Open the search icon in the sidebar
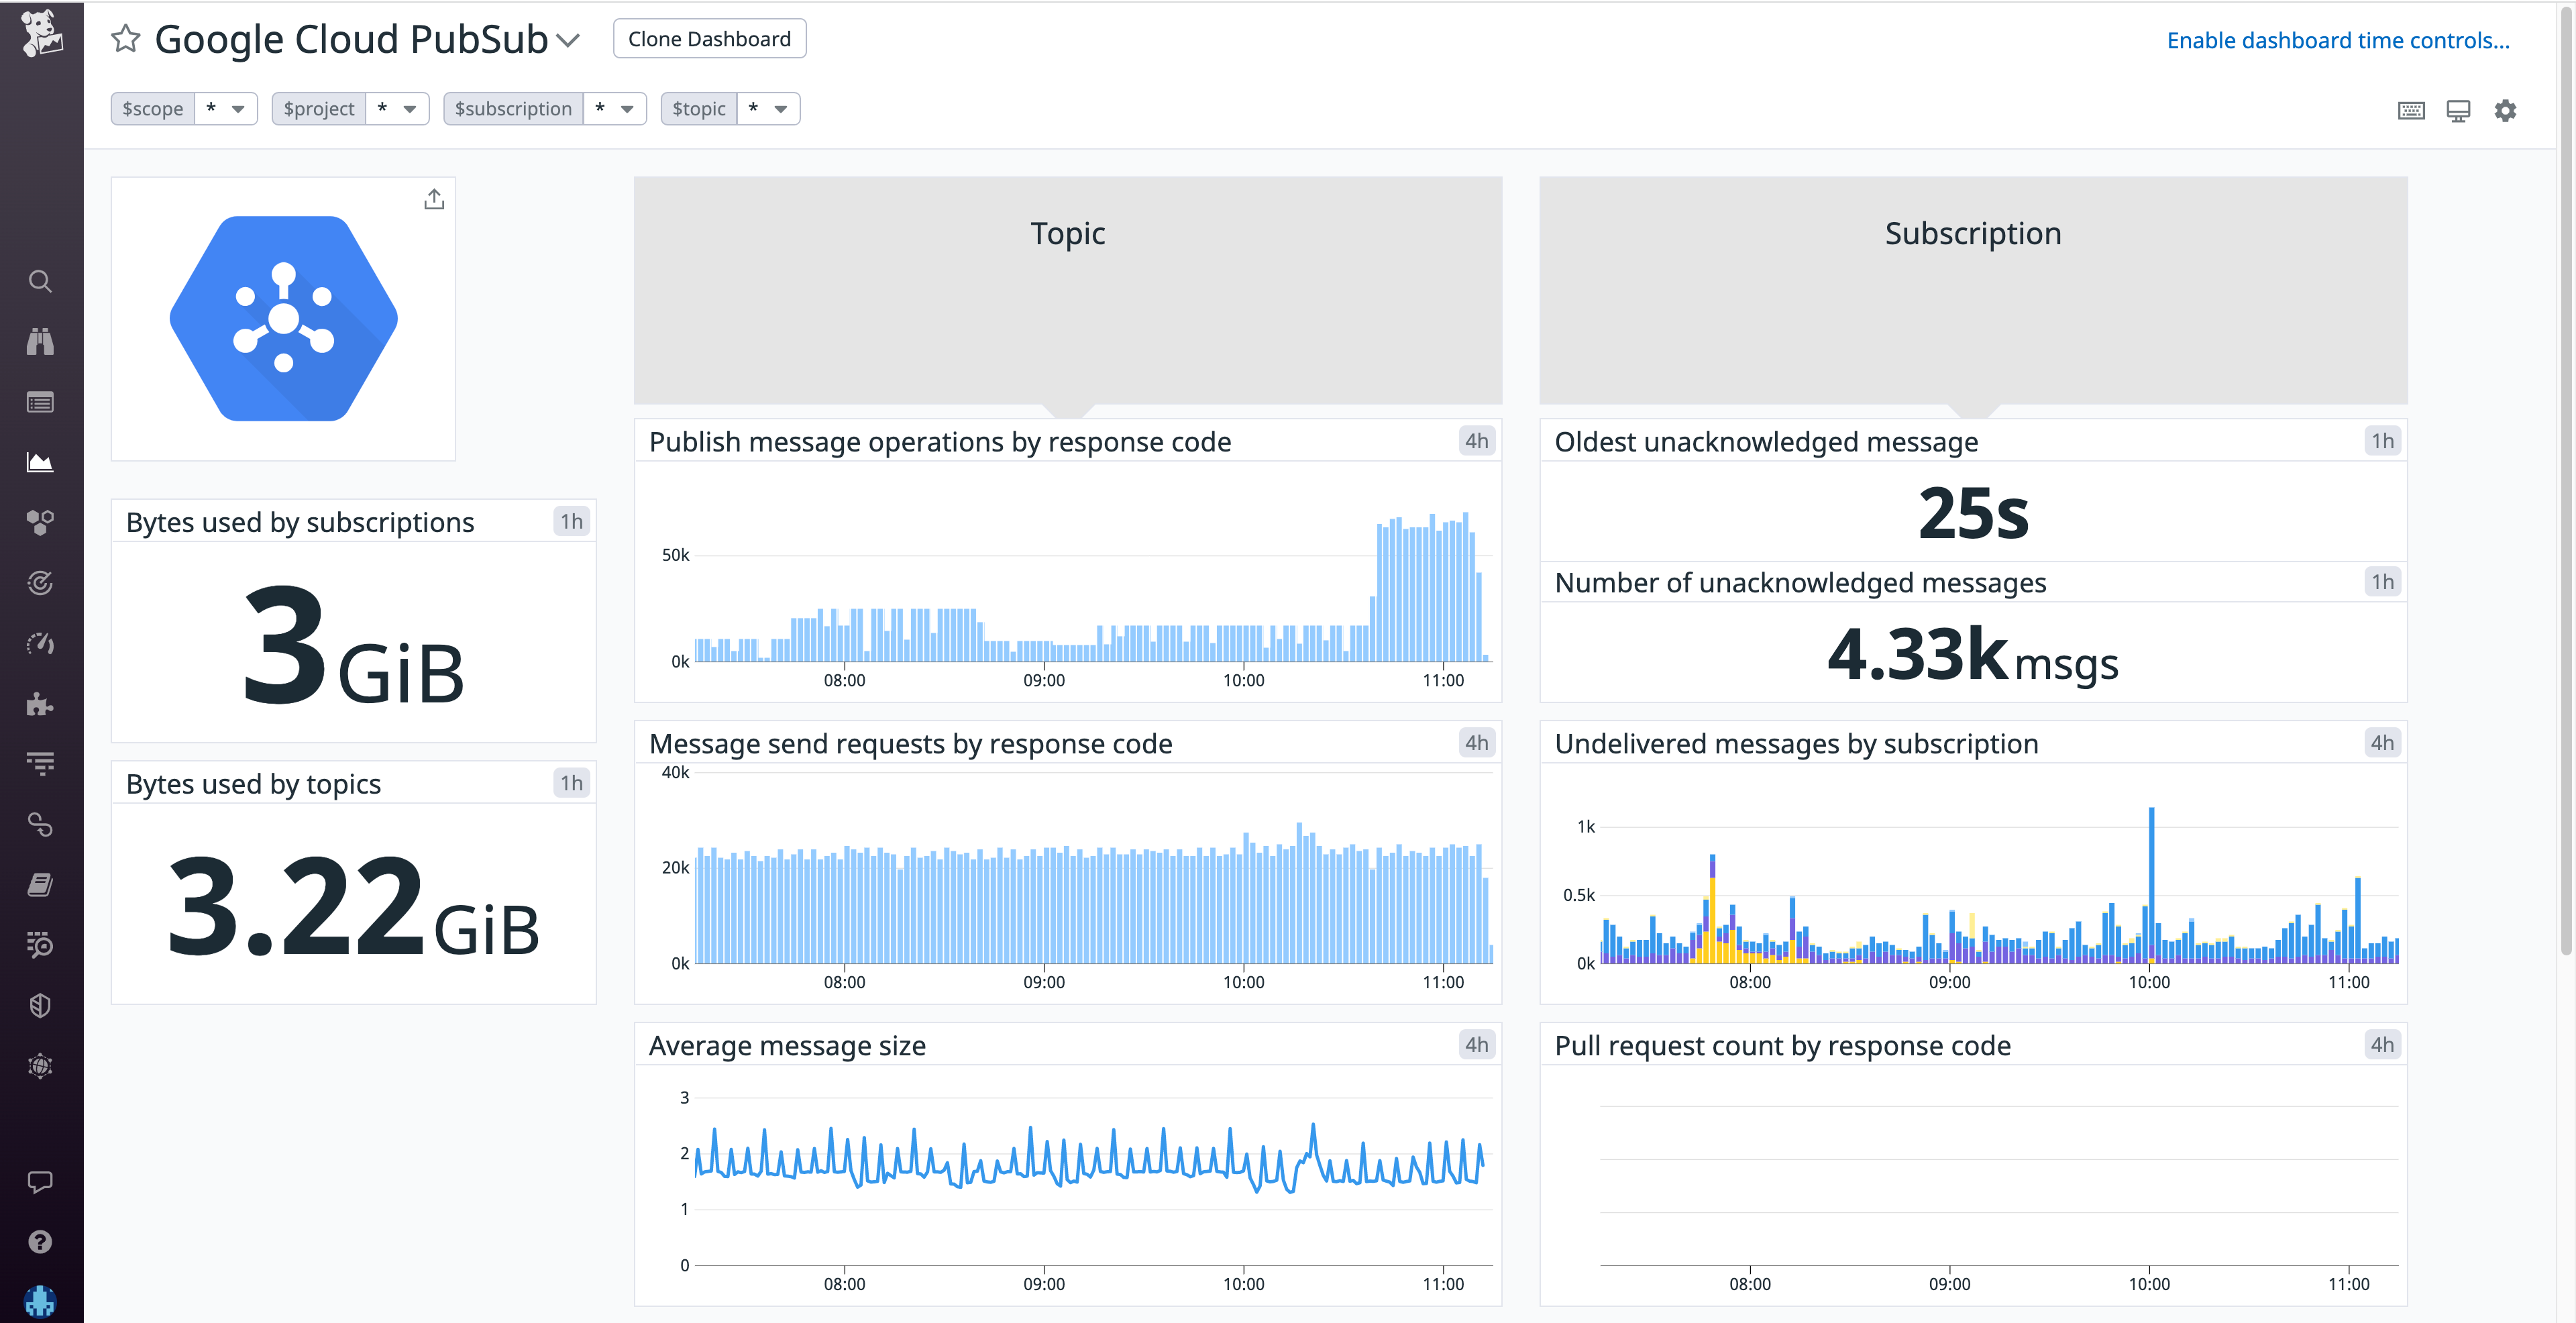The image size is (2576, 1323). click(40, 281)
